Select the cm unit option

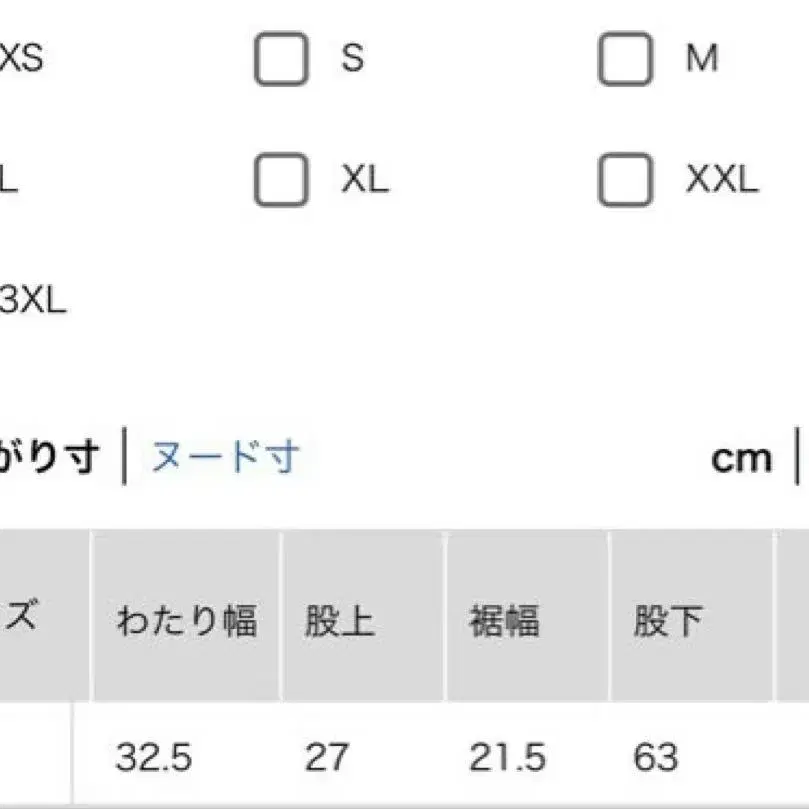[741, 458]
